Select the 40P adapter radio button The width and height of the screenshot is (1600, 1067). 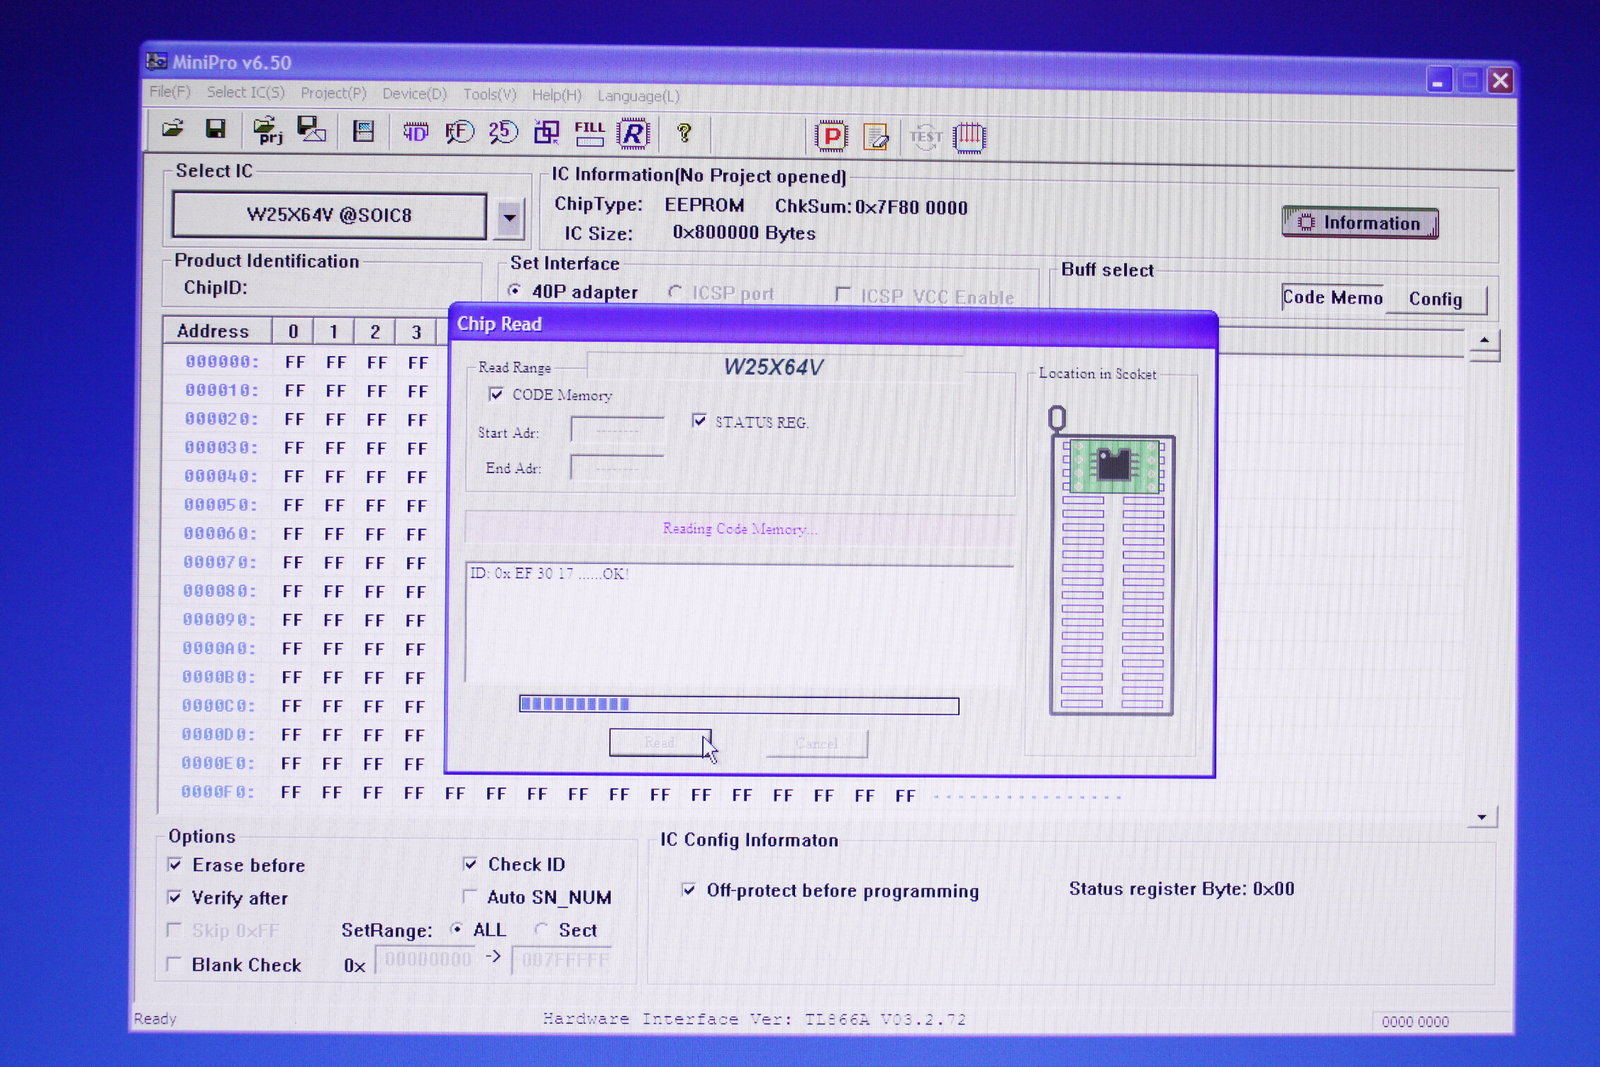tap(514, 290)
